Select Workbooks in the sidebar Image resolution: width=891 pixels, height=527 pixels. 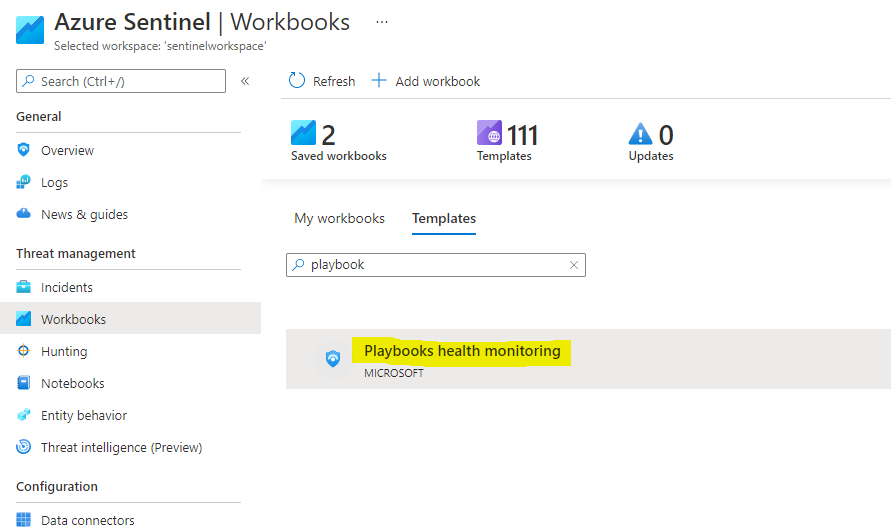pos(130,318)
